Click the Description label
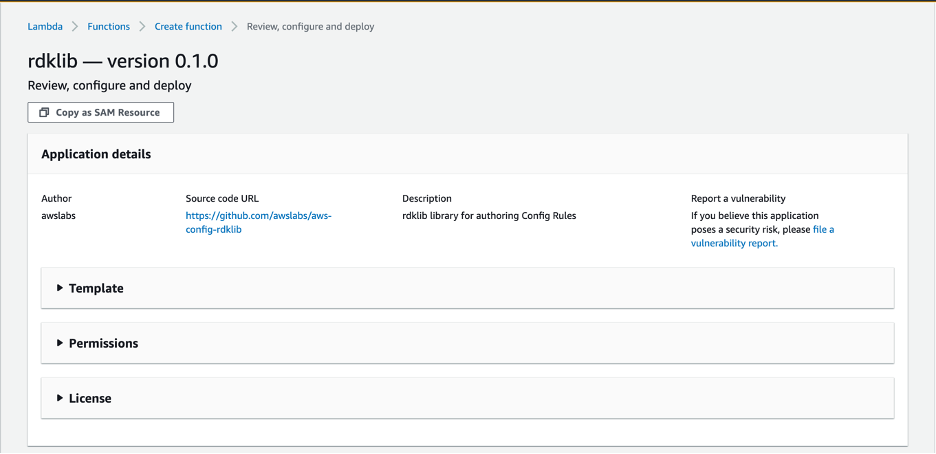 (427, 199)
